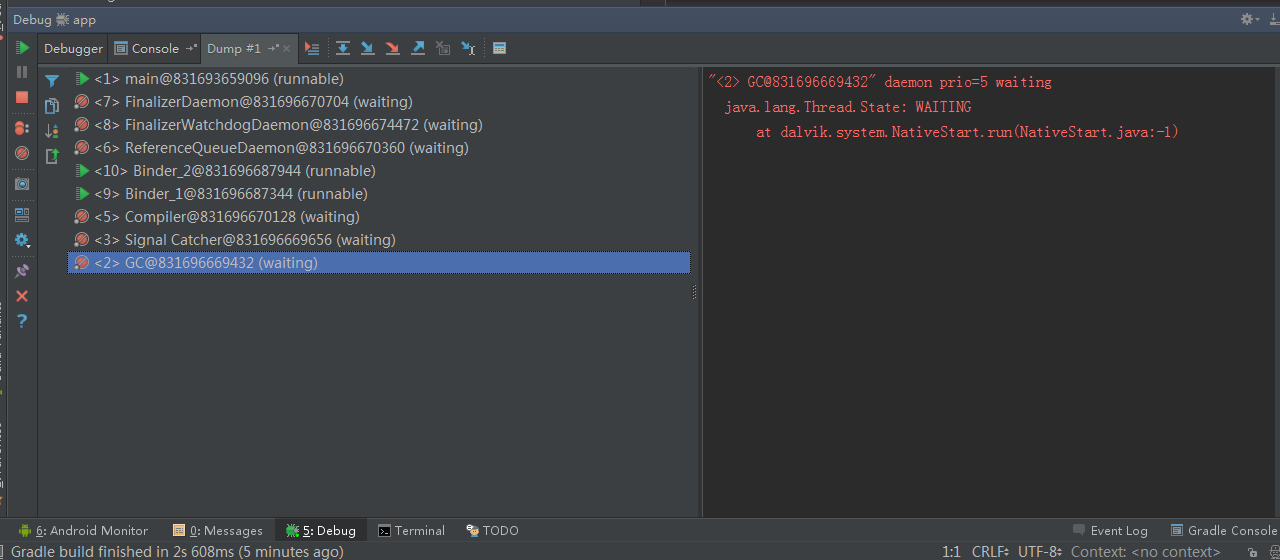Open the Terminal tool window

[x=411, y=531]
